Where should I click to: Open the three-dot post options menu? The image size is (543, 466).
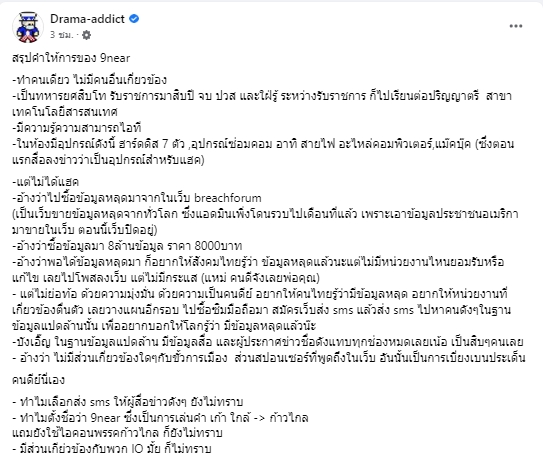(516, 26)
